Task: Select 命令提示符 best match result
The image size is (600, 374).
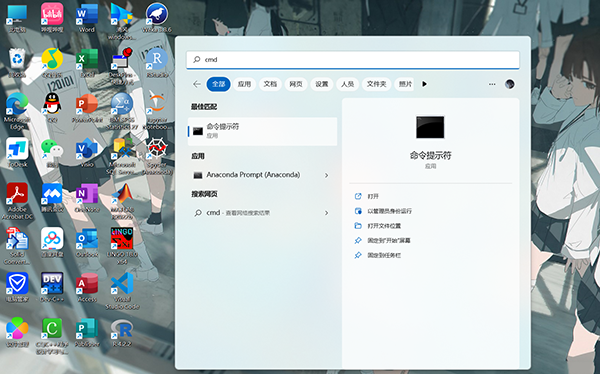Action: tap(262, 131)
